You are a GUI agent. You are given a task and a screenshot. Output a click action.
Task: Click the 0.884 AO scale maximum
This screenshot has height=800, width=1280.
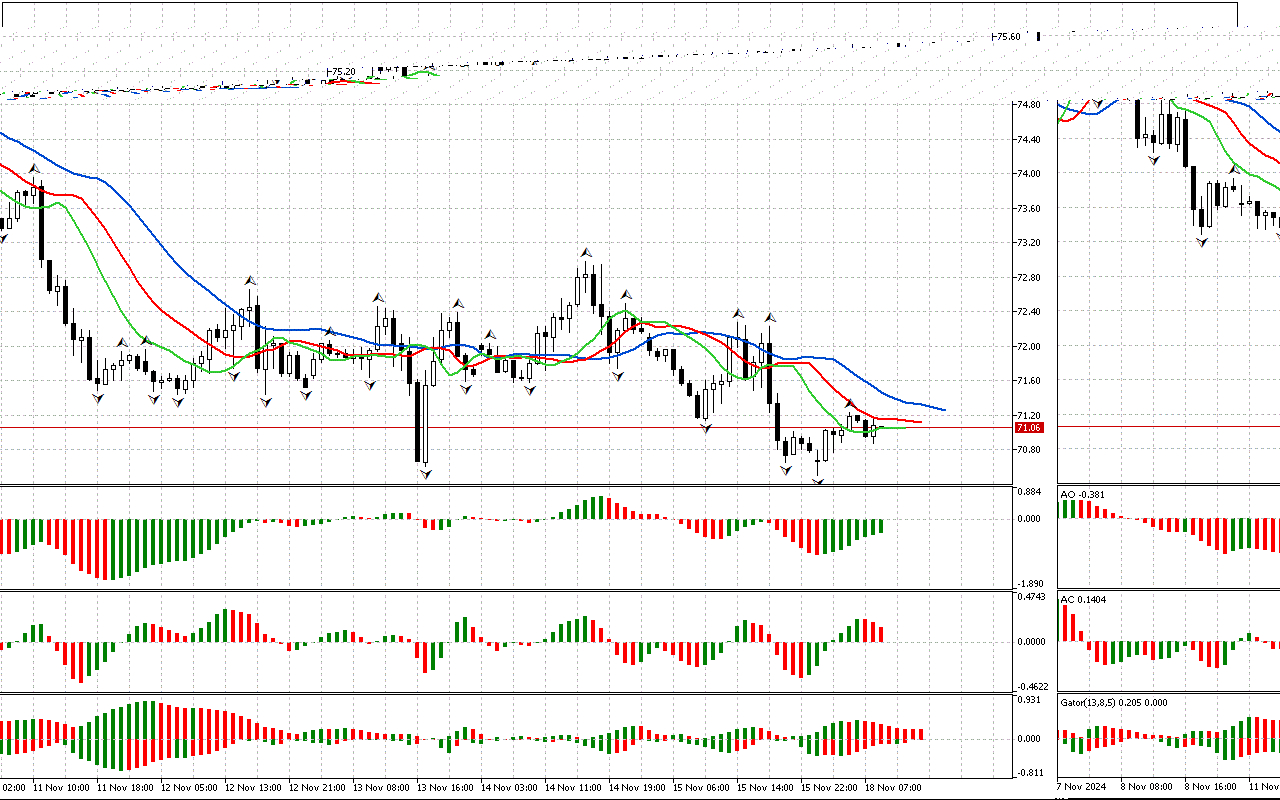[x=1028, y=492]
